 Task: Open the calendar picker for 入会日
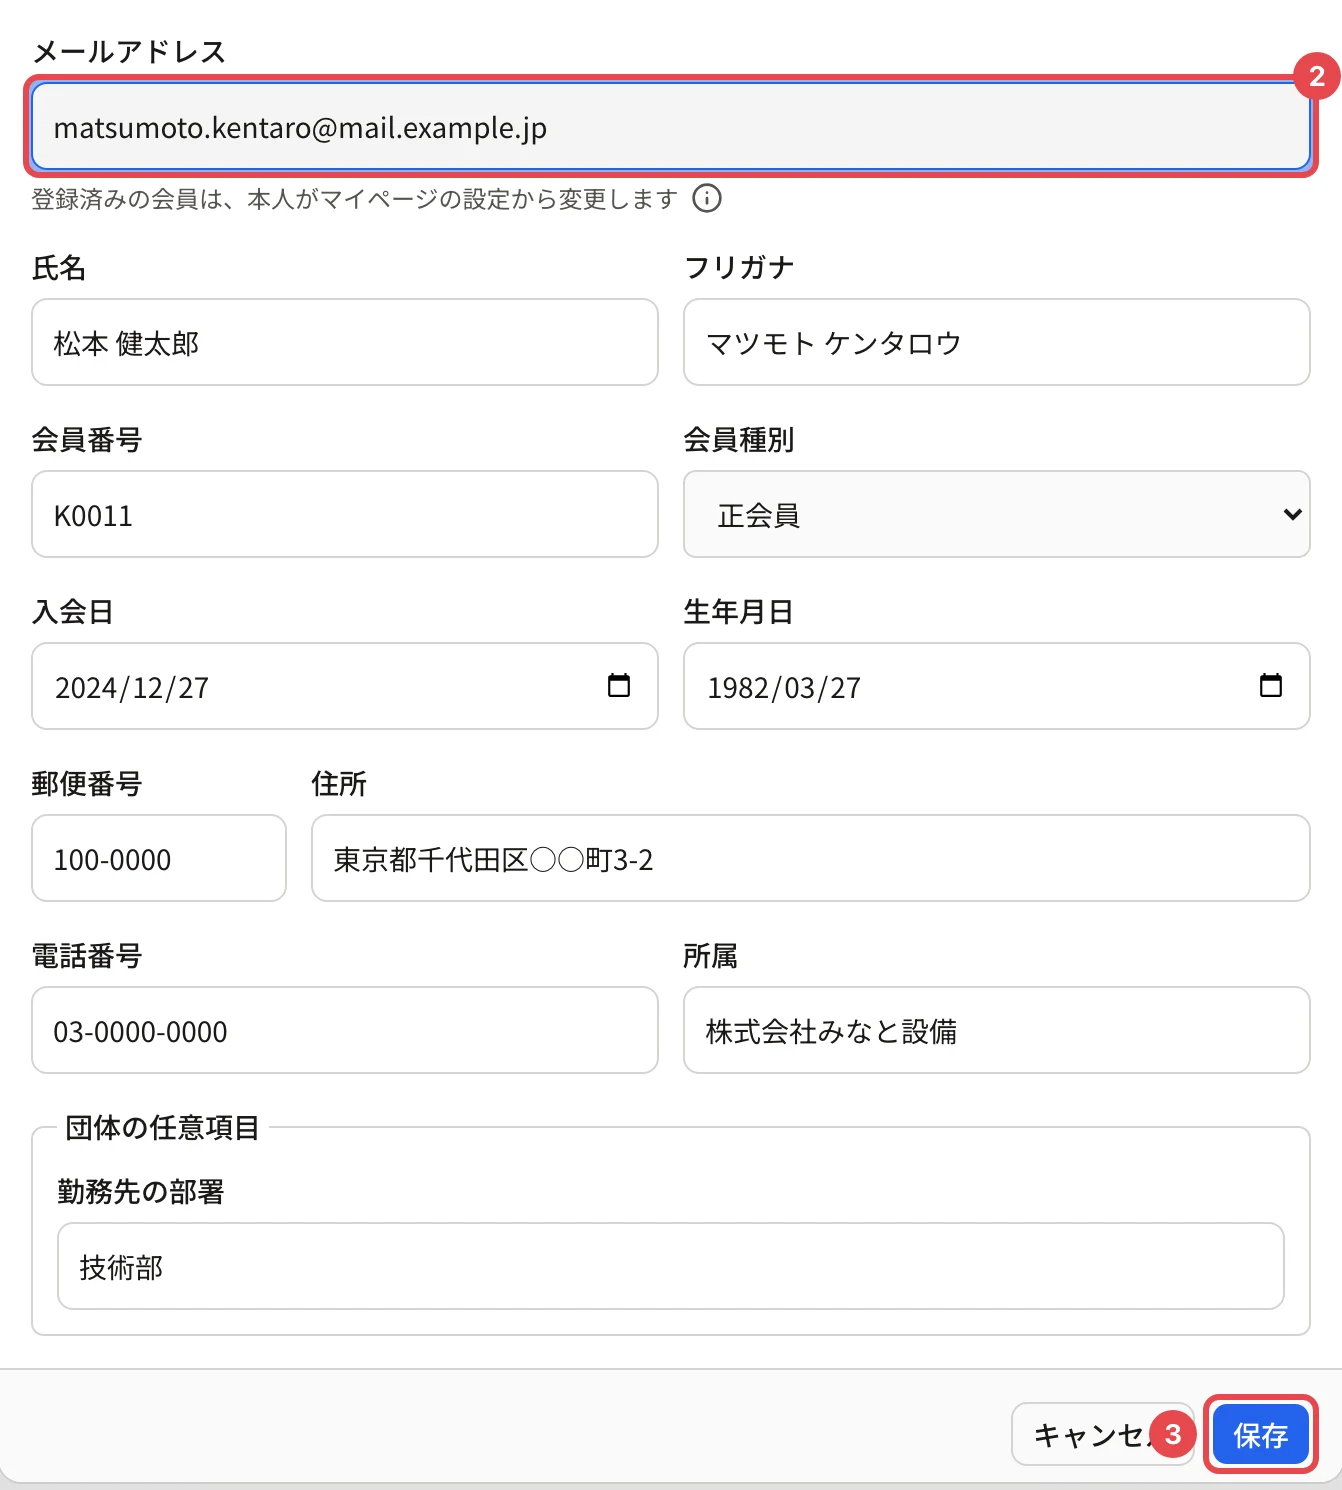pyautogui.click(x=619, y=686)
